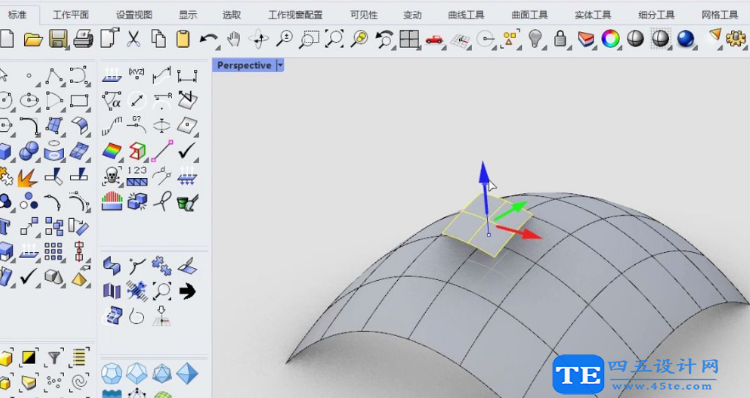This screenshot has width=750, height=398.
Task: Click the Undo arrow icon
Action: (x=209, y=39)
